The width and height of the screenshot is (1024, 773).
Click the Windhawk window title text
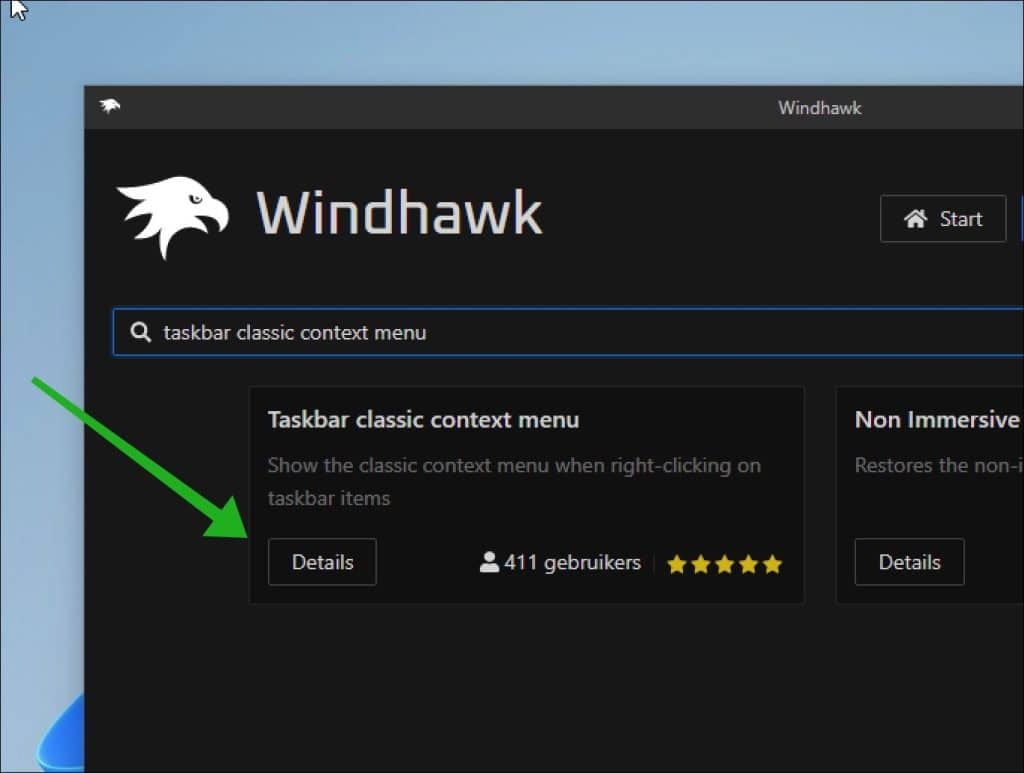tap(820, 108)
